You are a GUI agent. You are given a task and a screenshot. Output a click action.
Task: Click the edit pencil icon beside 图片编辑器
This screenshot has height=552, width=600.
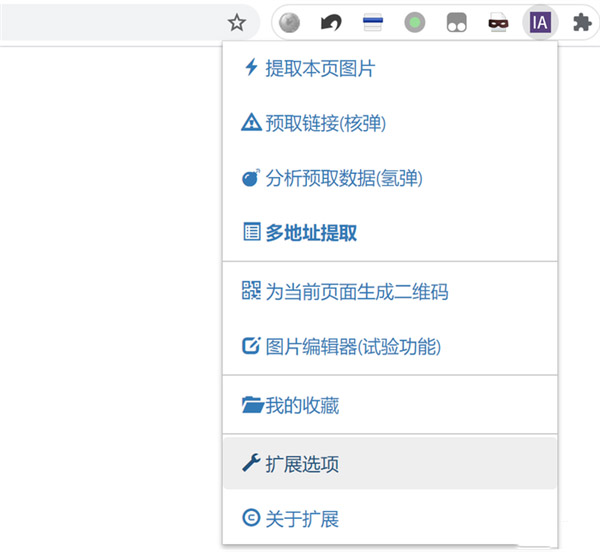[251, 345]
